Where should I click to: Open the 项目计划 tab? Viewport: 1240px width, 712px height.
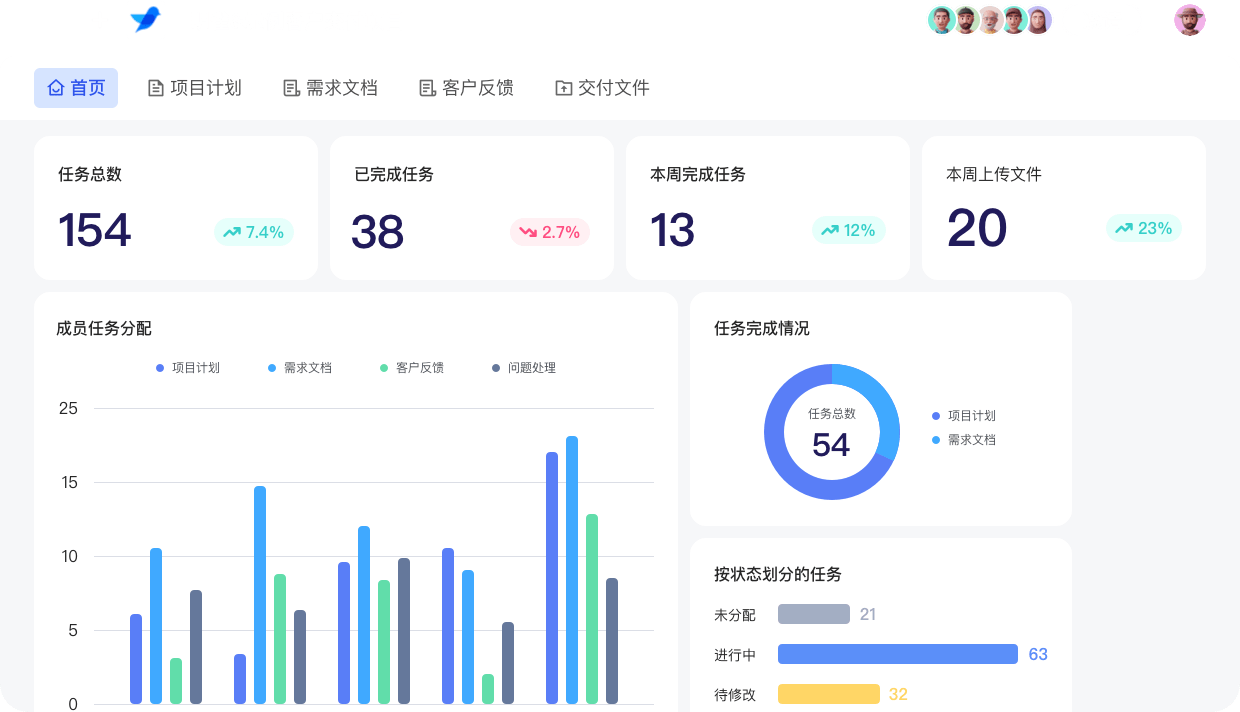coord(195,88)
